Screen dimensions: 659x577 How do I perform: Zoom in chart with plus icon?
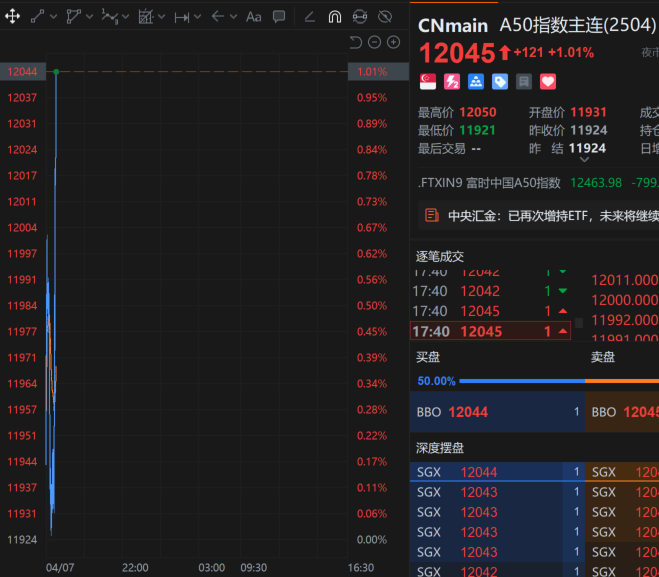click(x=393, y=42)
